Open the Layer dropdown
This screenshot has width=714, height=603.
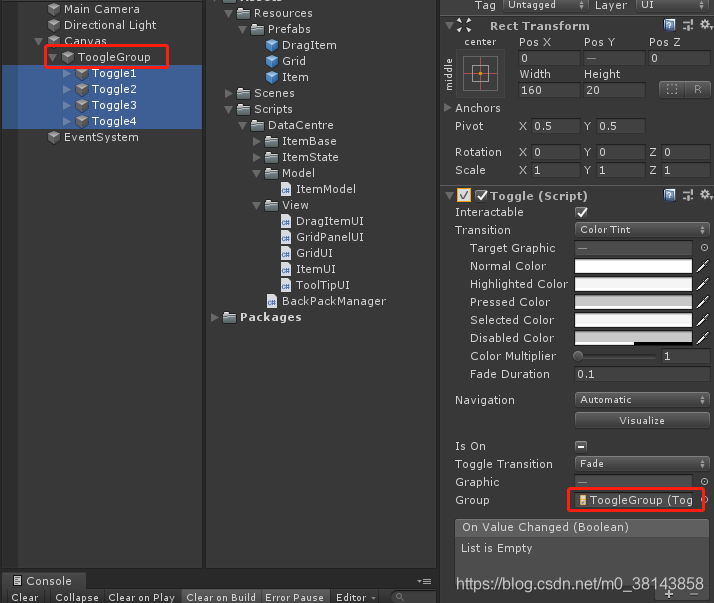coord(673,5)
